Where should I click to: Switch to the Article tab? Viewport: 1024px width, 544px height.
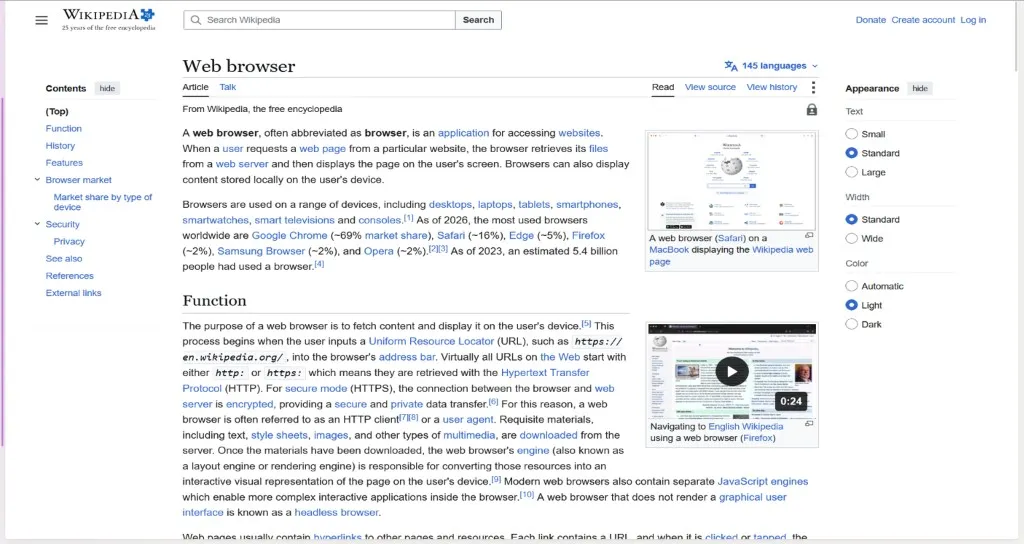[195, 87]
